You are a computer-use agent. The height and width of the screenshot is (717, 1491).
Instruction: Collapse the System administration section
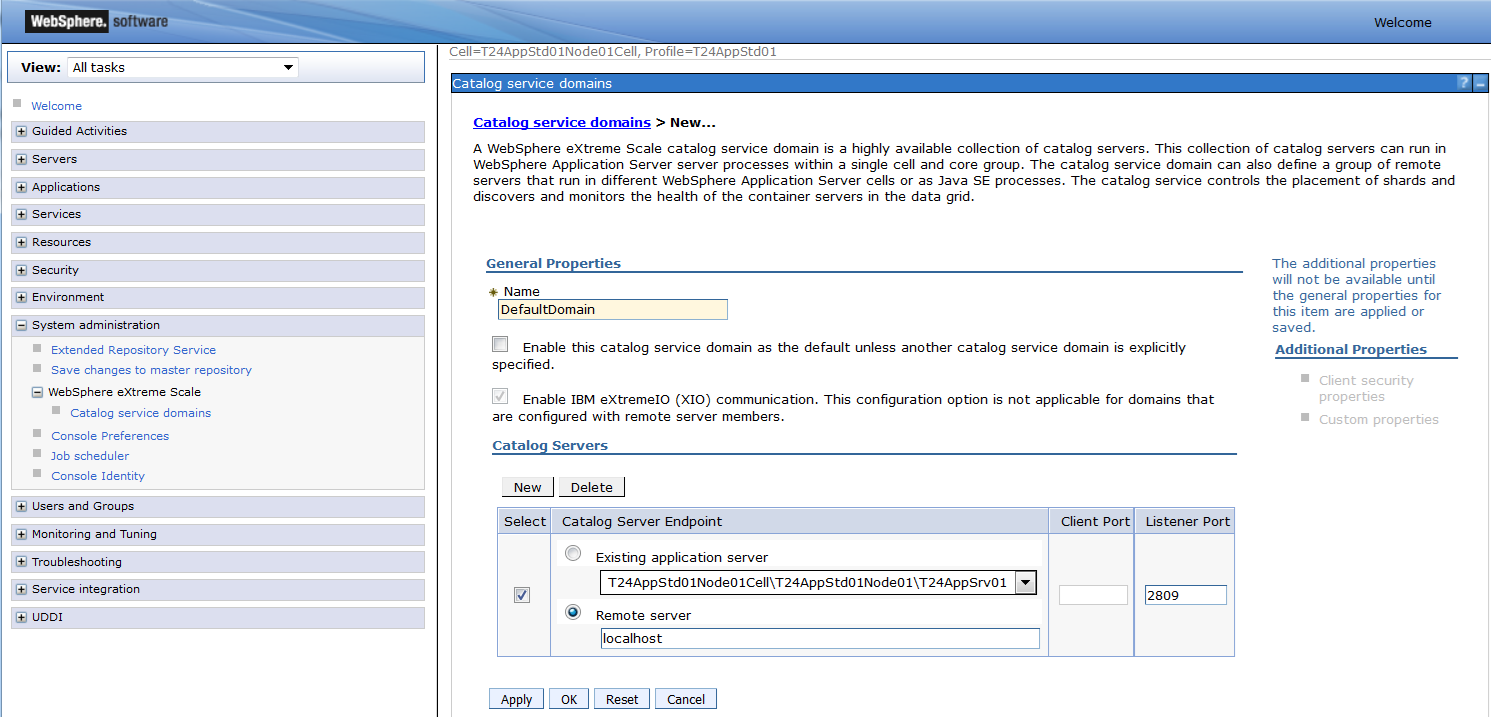point(21,325)
